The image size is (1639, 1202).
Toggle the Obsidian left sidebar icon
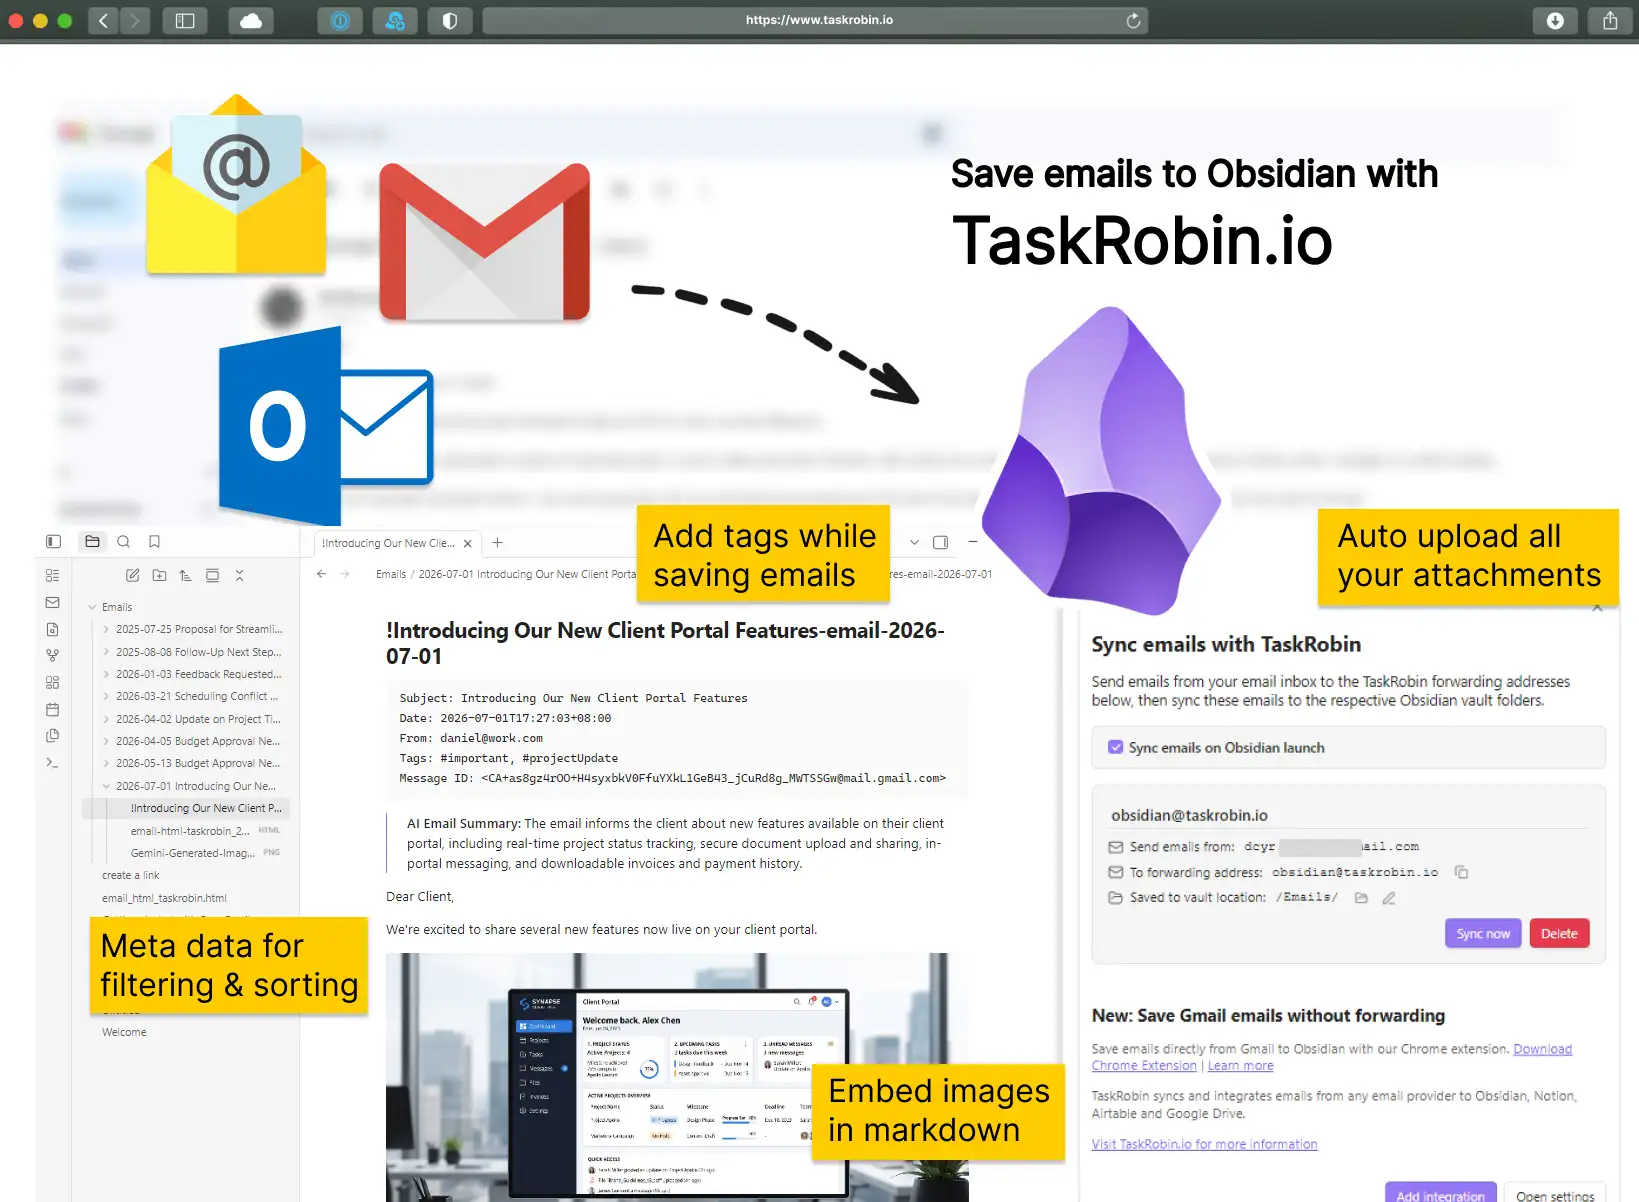coord(53,542)
